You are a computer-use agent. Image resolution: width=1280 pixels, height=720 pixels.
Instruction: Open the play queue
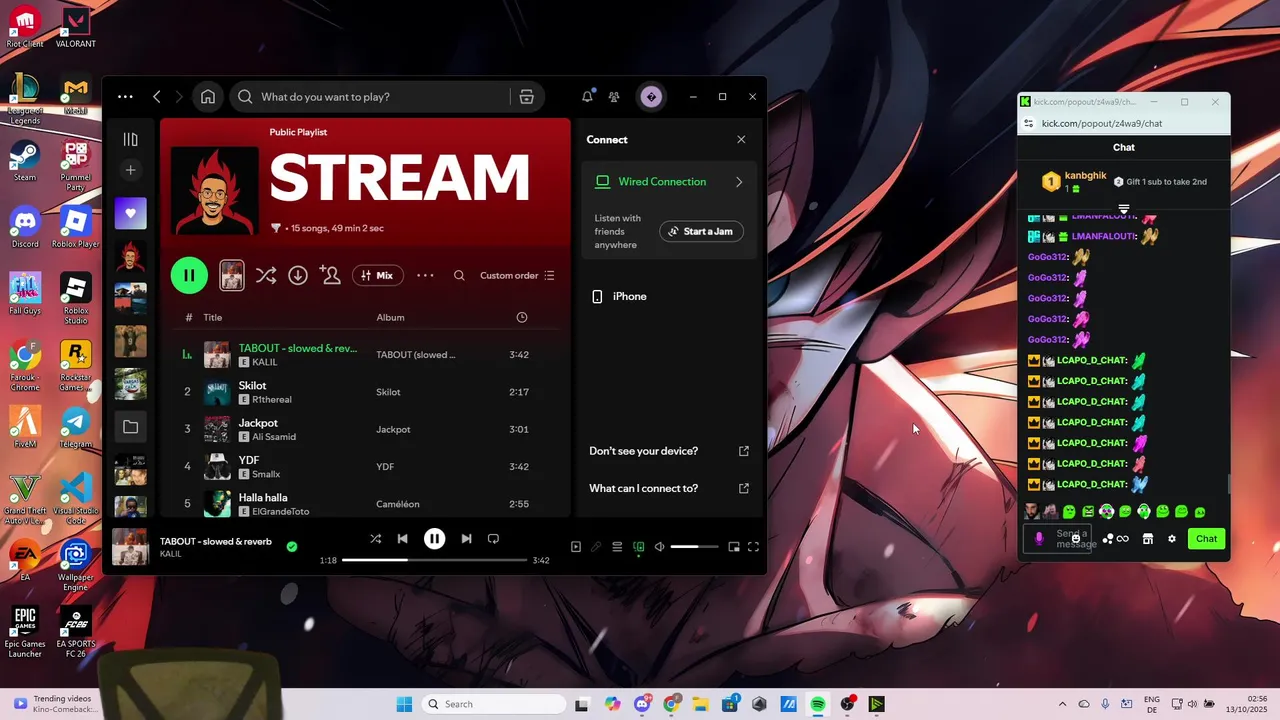pyautogui.click(x=617, y=547)
